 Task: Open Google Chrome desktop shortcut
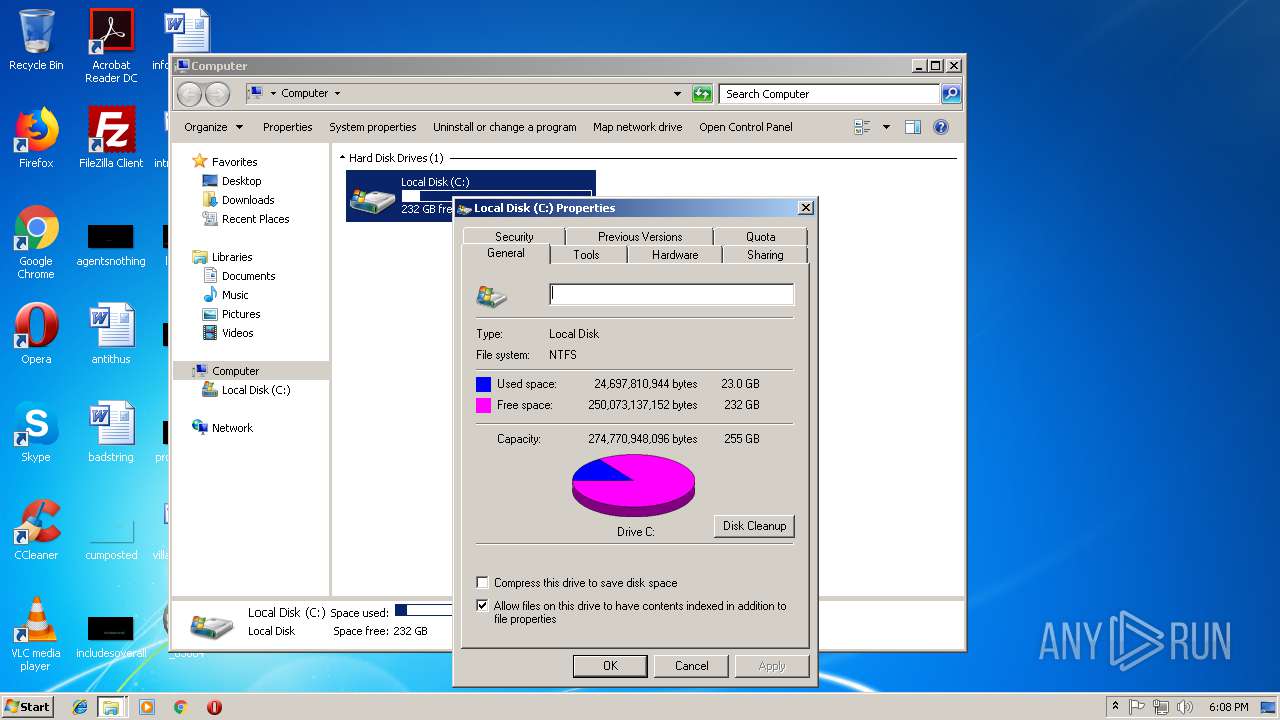point(36,242)
